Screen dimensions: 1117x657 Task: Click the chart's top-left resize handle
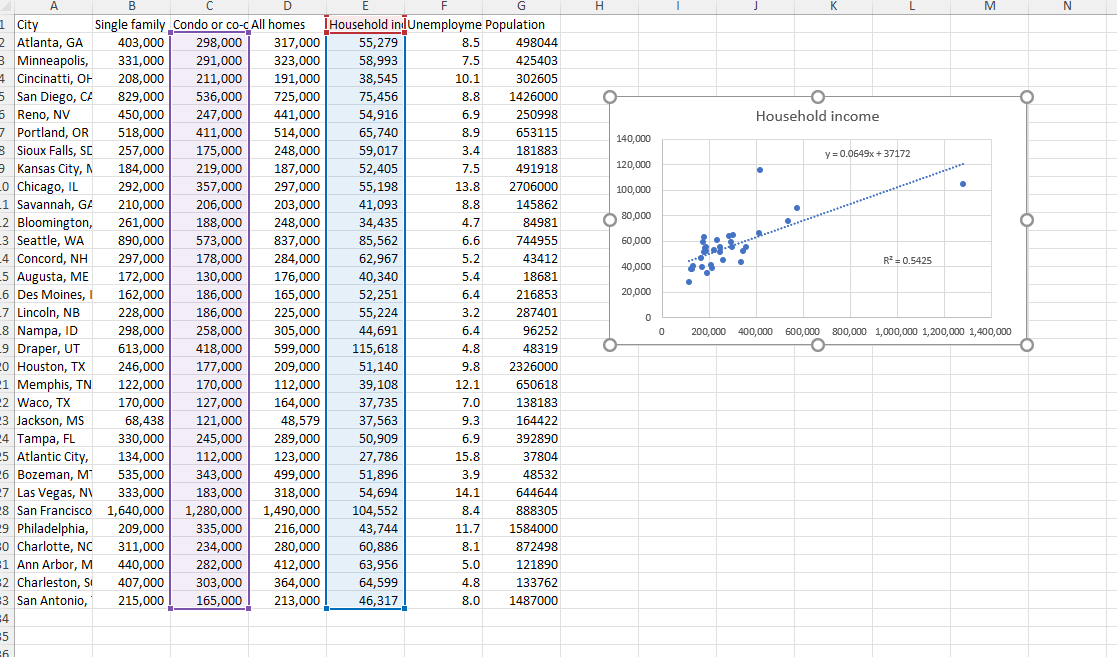(610, 97)
